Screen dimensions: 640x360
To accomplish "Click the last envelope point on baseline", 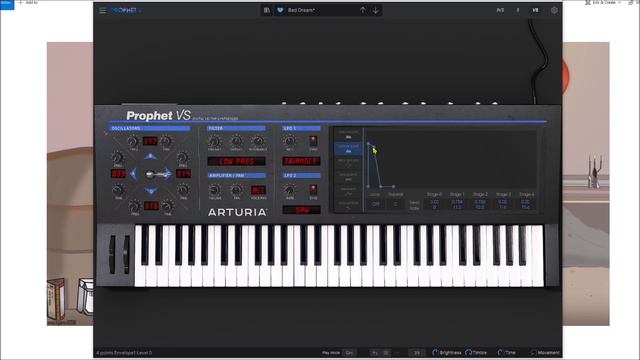I will [x=394, y=187].
